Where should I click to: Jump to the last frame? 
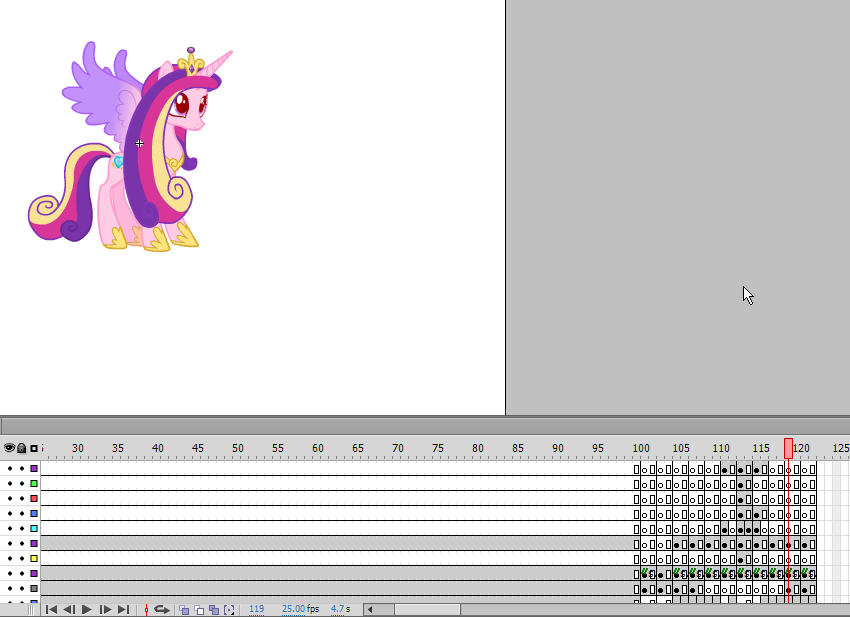pyautogui.click(x=123, y=609)
